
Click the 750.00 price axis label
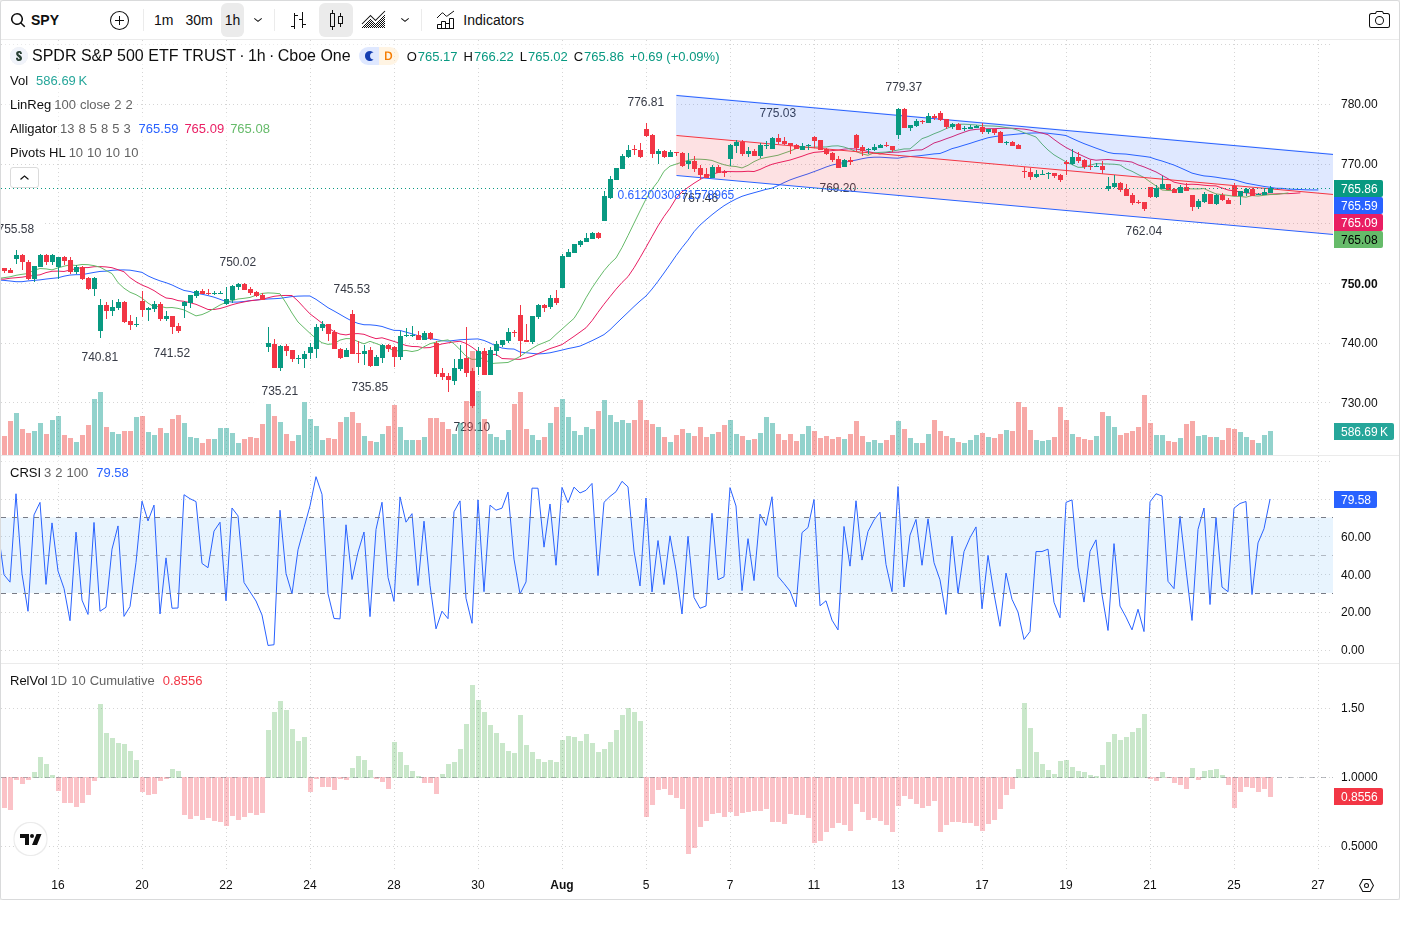point(1359,284)
